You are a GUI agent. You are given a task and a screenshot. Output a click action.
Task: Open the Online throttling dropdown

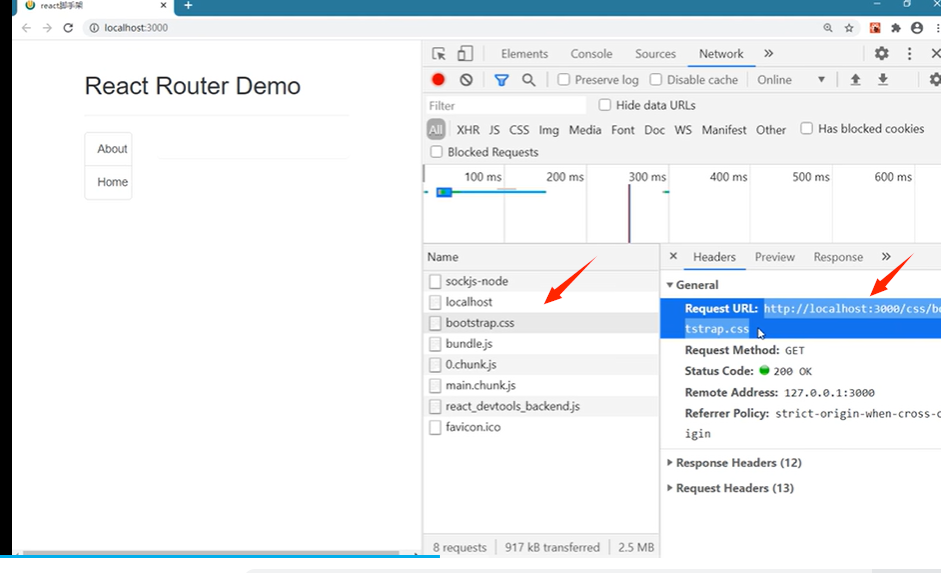coord(791,80)
